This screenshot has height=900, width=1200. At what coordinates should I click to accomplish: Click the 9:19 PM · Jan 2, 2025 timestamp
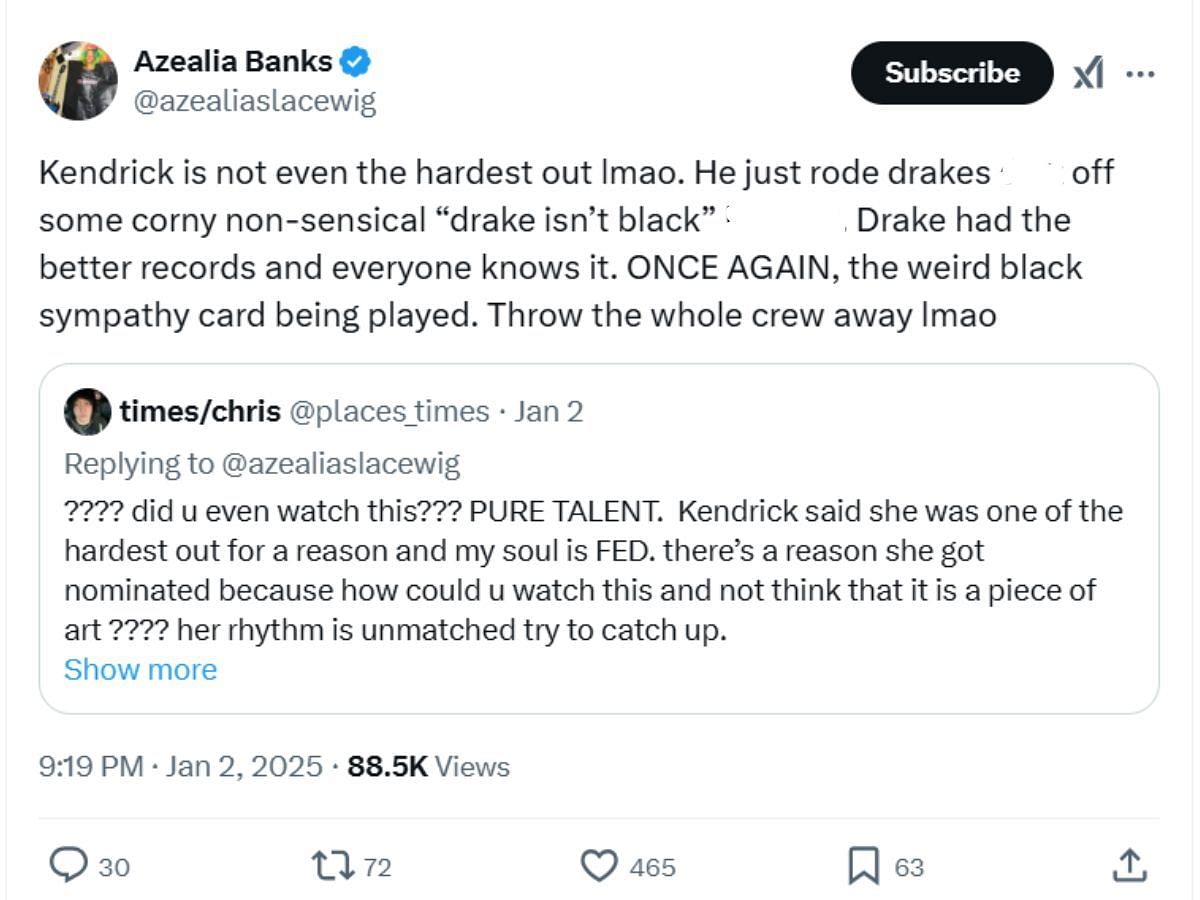(181, 767)
